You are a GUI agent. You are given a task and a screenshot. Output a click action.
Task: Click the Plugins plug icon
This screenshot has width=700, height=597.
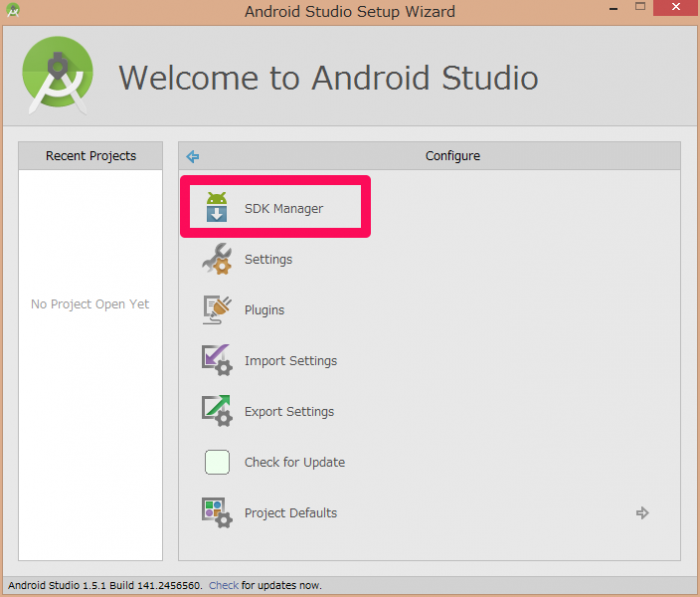[217, 310]
